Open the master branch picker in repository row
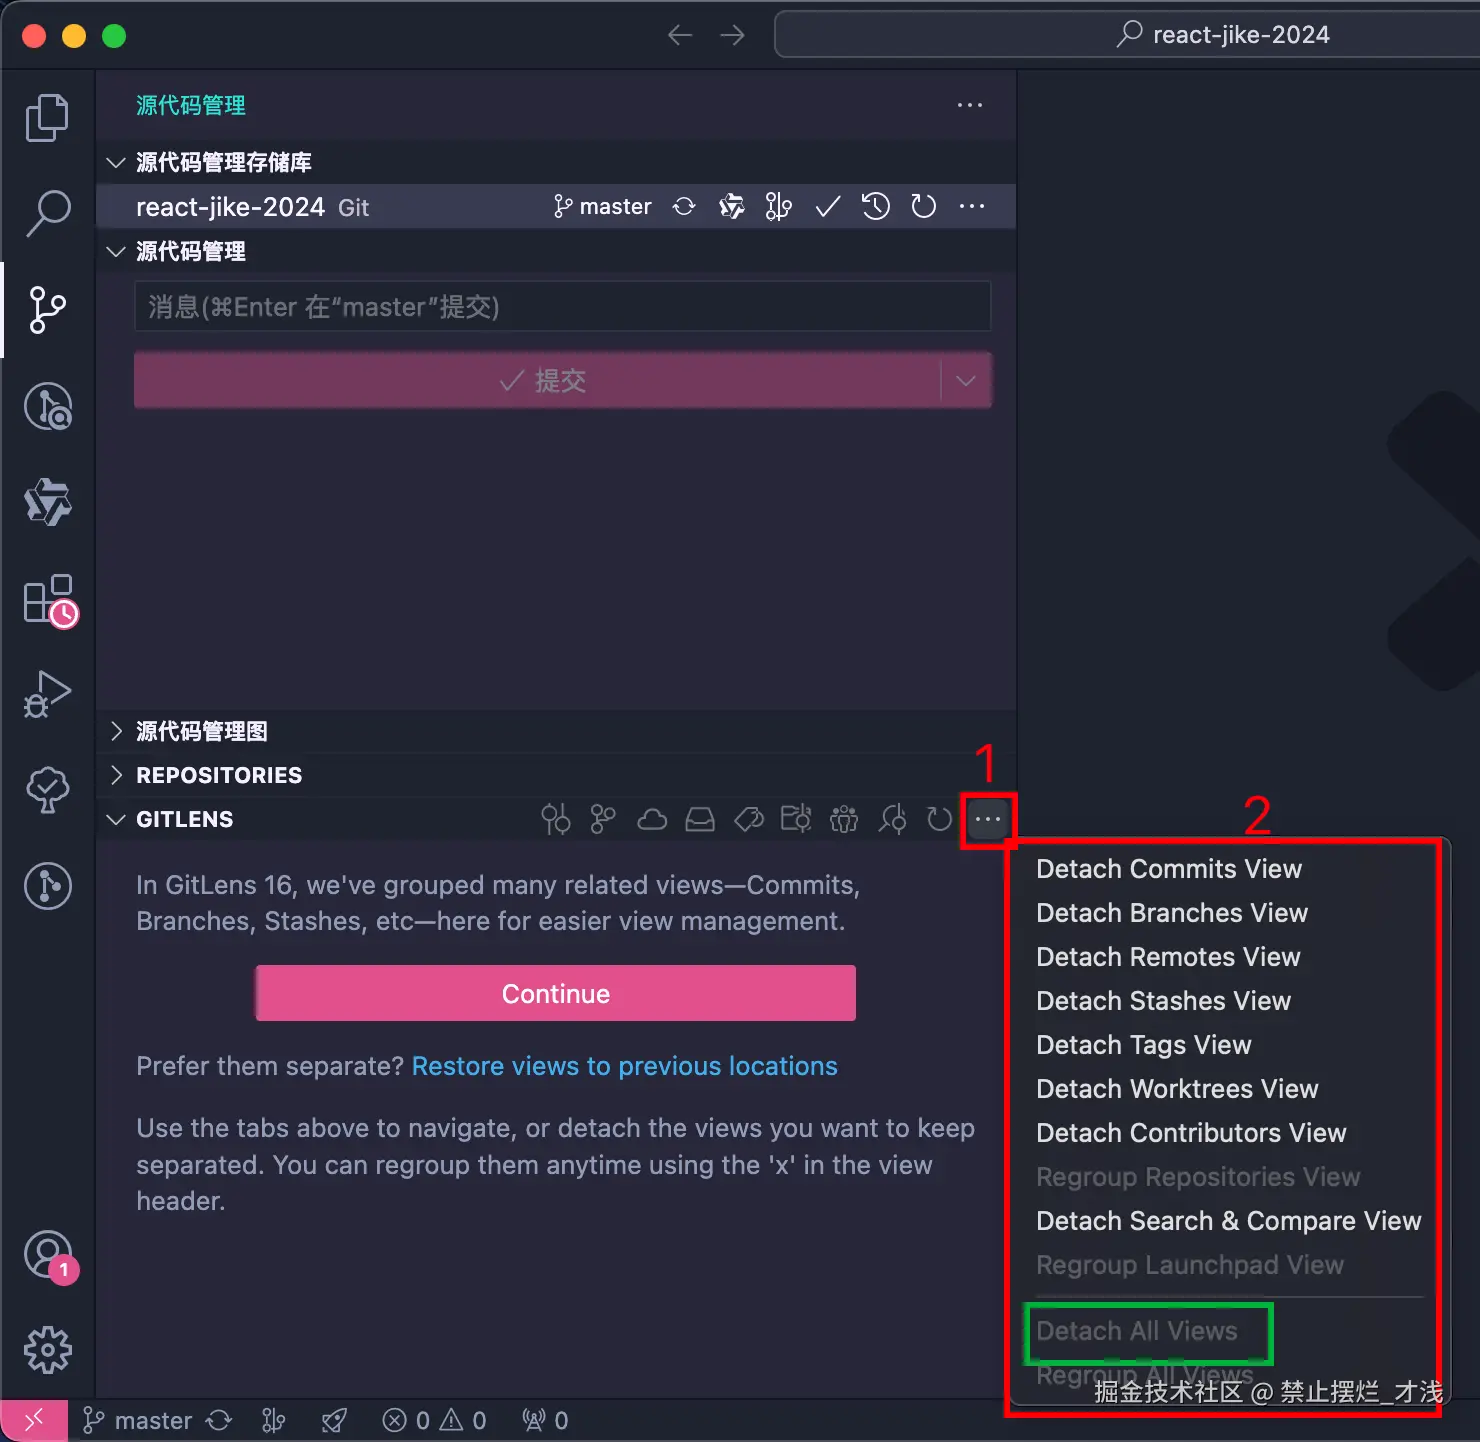This screenshot has height=1442, width=1480. tap(602, 207)
